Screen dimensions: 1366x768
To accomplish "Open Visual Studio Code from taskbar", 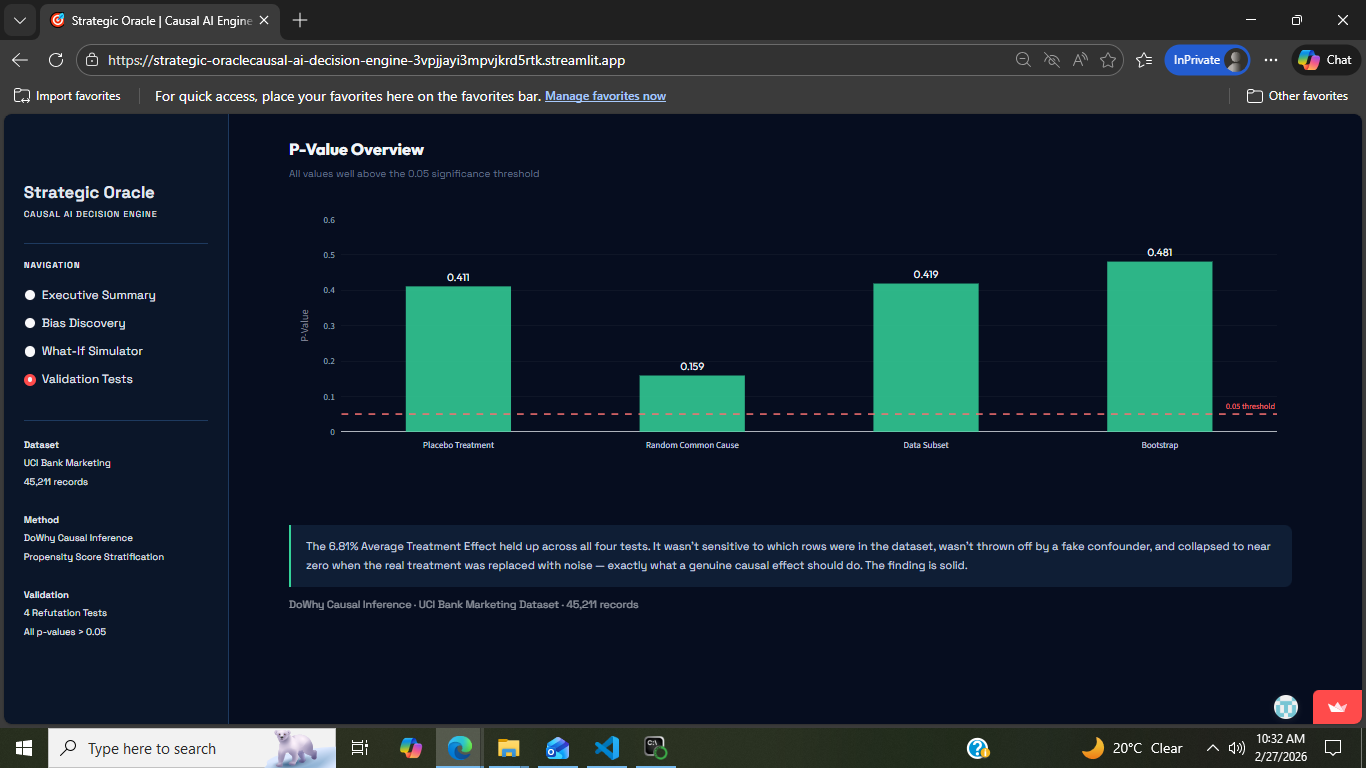I will pyautogui.click(x=607, y=748).
